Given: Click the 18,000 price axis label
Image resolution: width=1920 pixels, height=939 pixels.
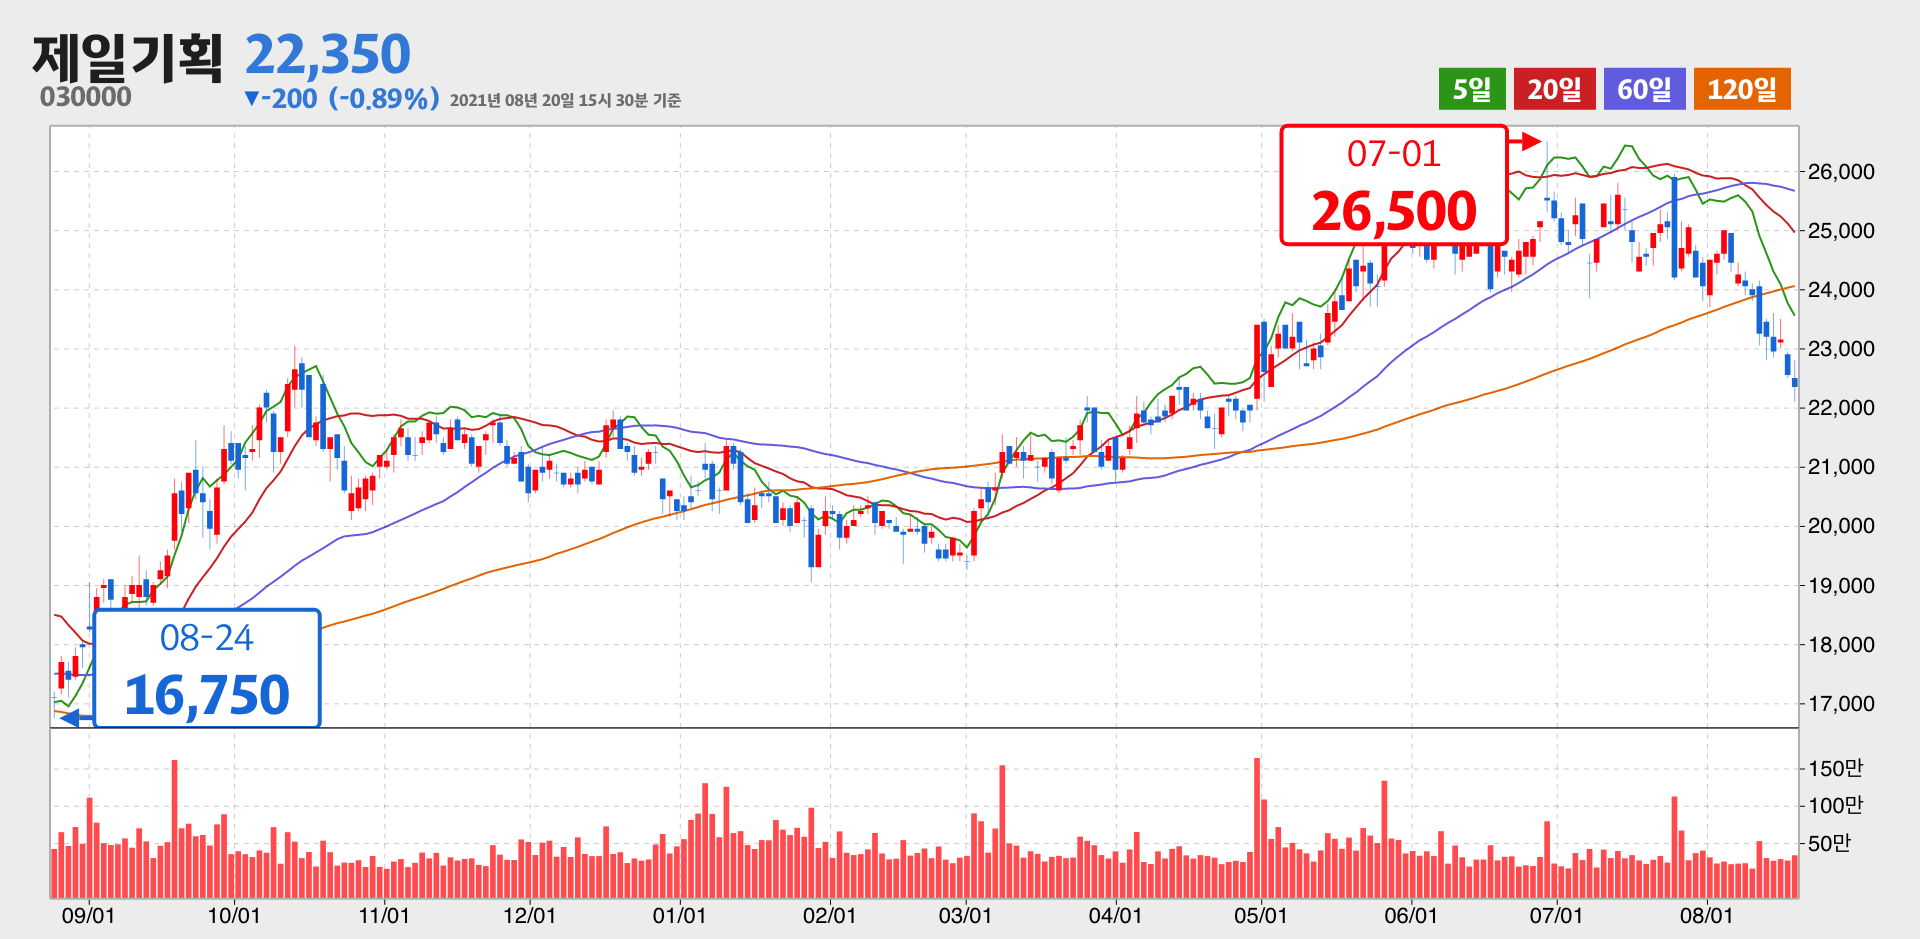Looking at the screenshot, I should coord(1841,645).
